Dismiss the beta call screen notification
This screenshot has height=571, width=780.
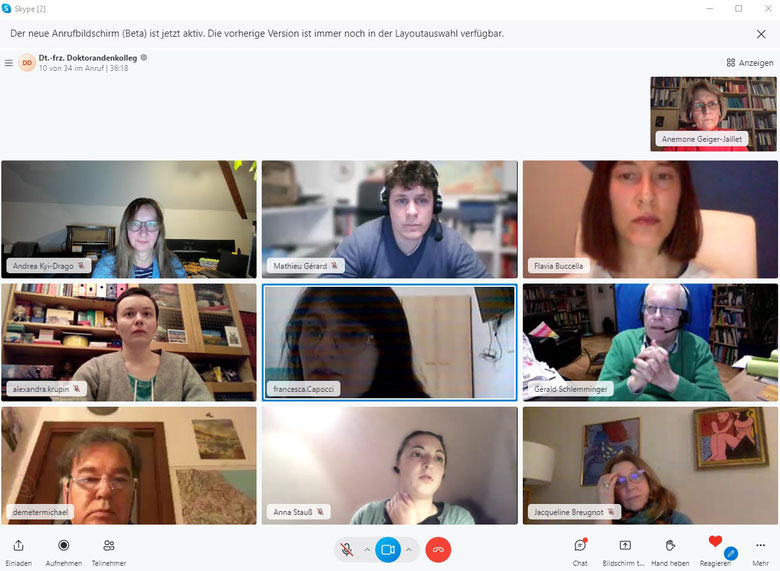coord(761,34)
